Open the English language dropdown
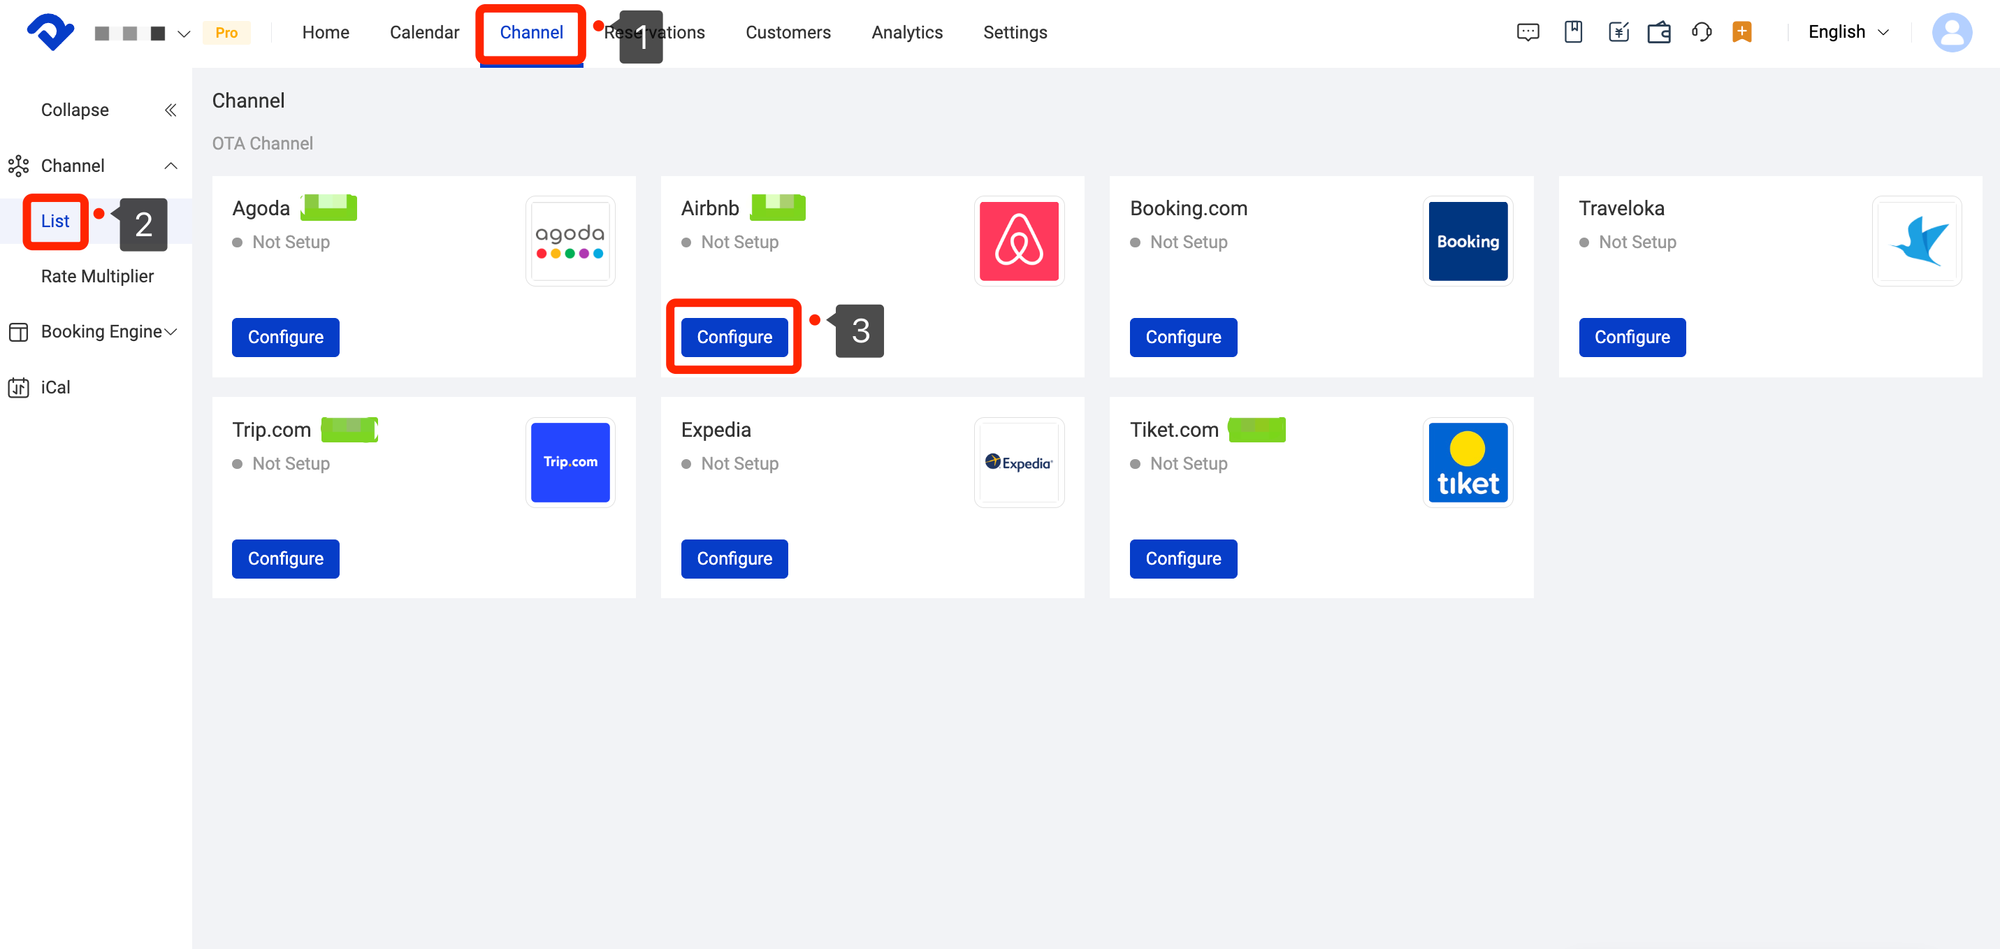 (1848, 32)
